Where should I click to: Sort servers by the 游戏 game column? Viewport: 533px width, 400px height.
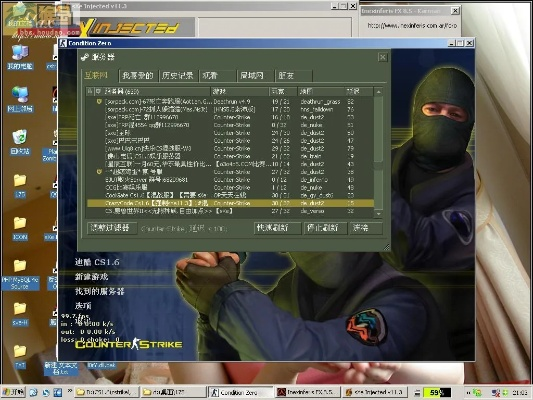(x=240, y=91)
